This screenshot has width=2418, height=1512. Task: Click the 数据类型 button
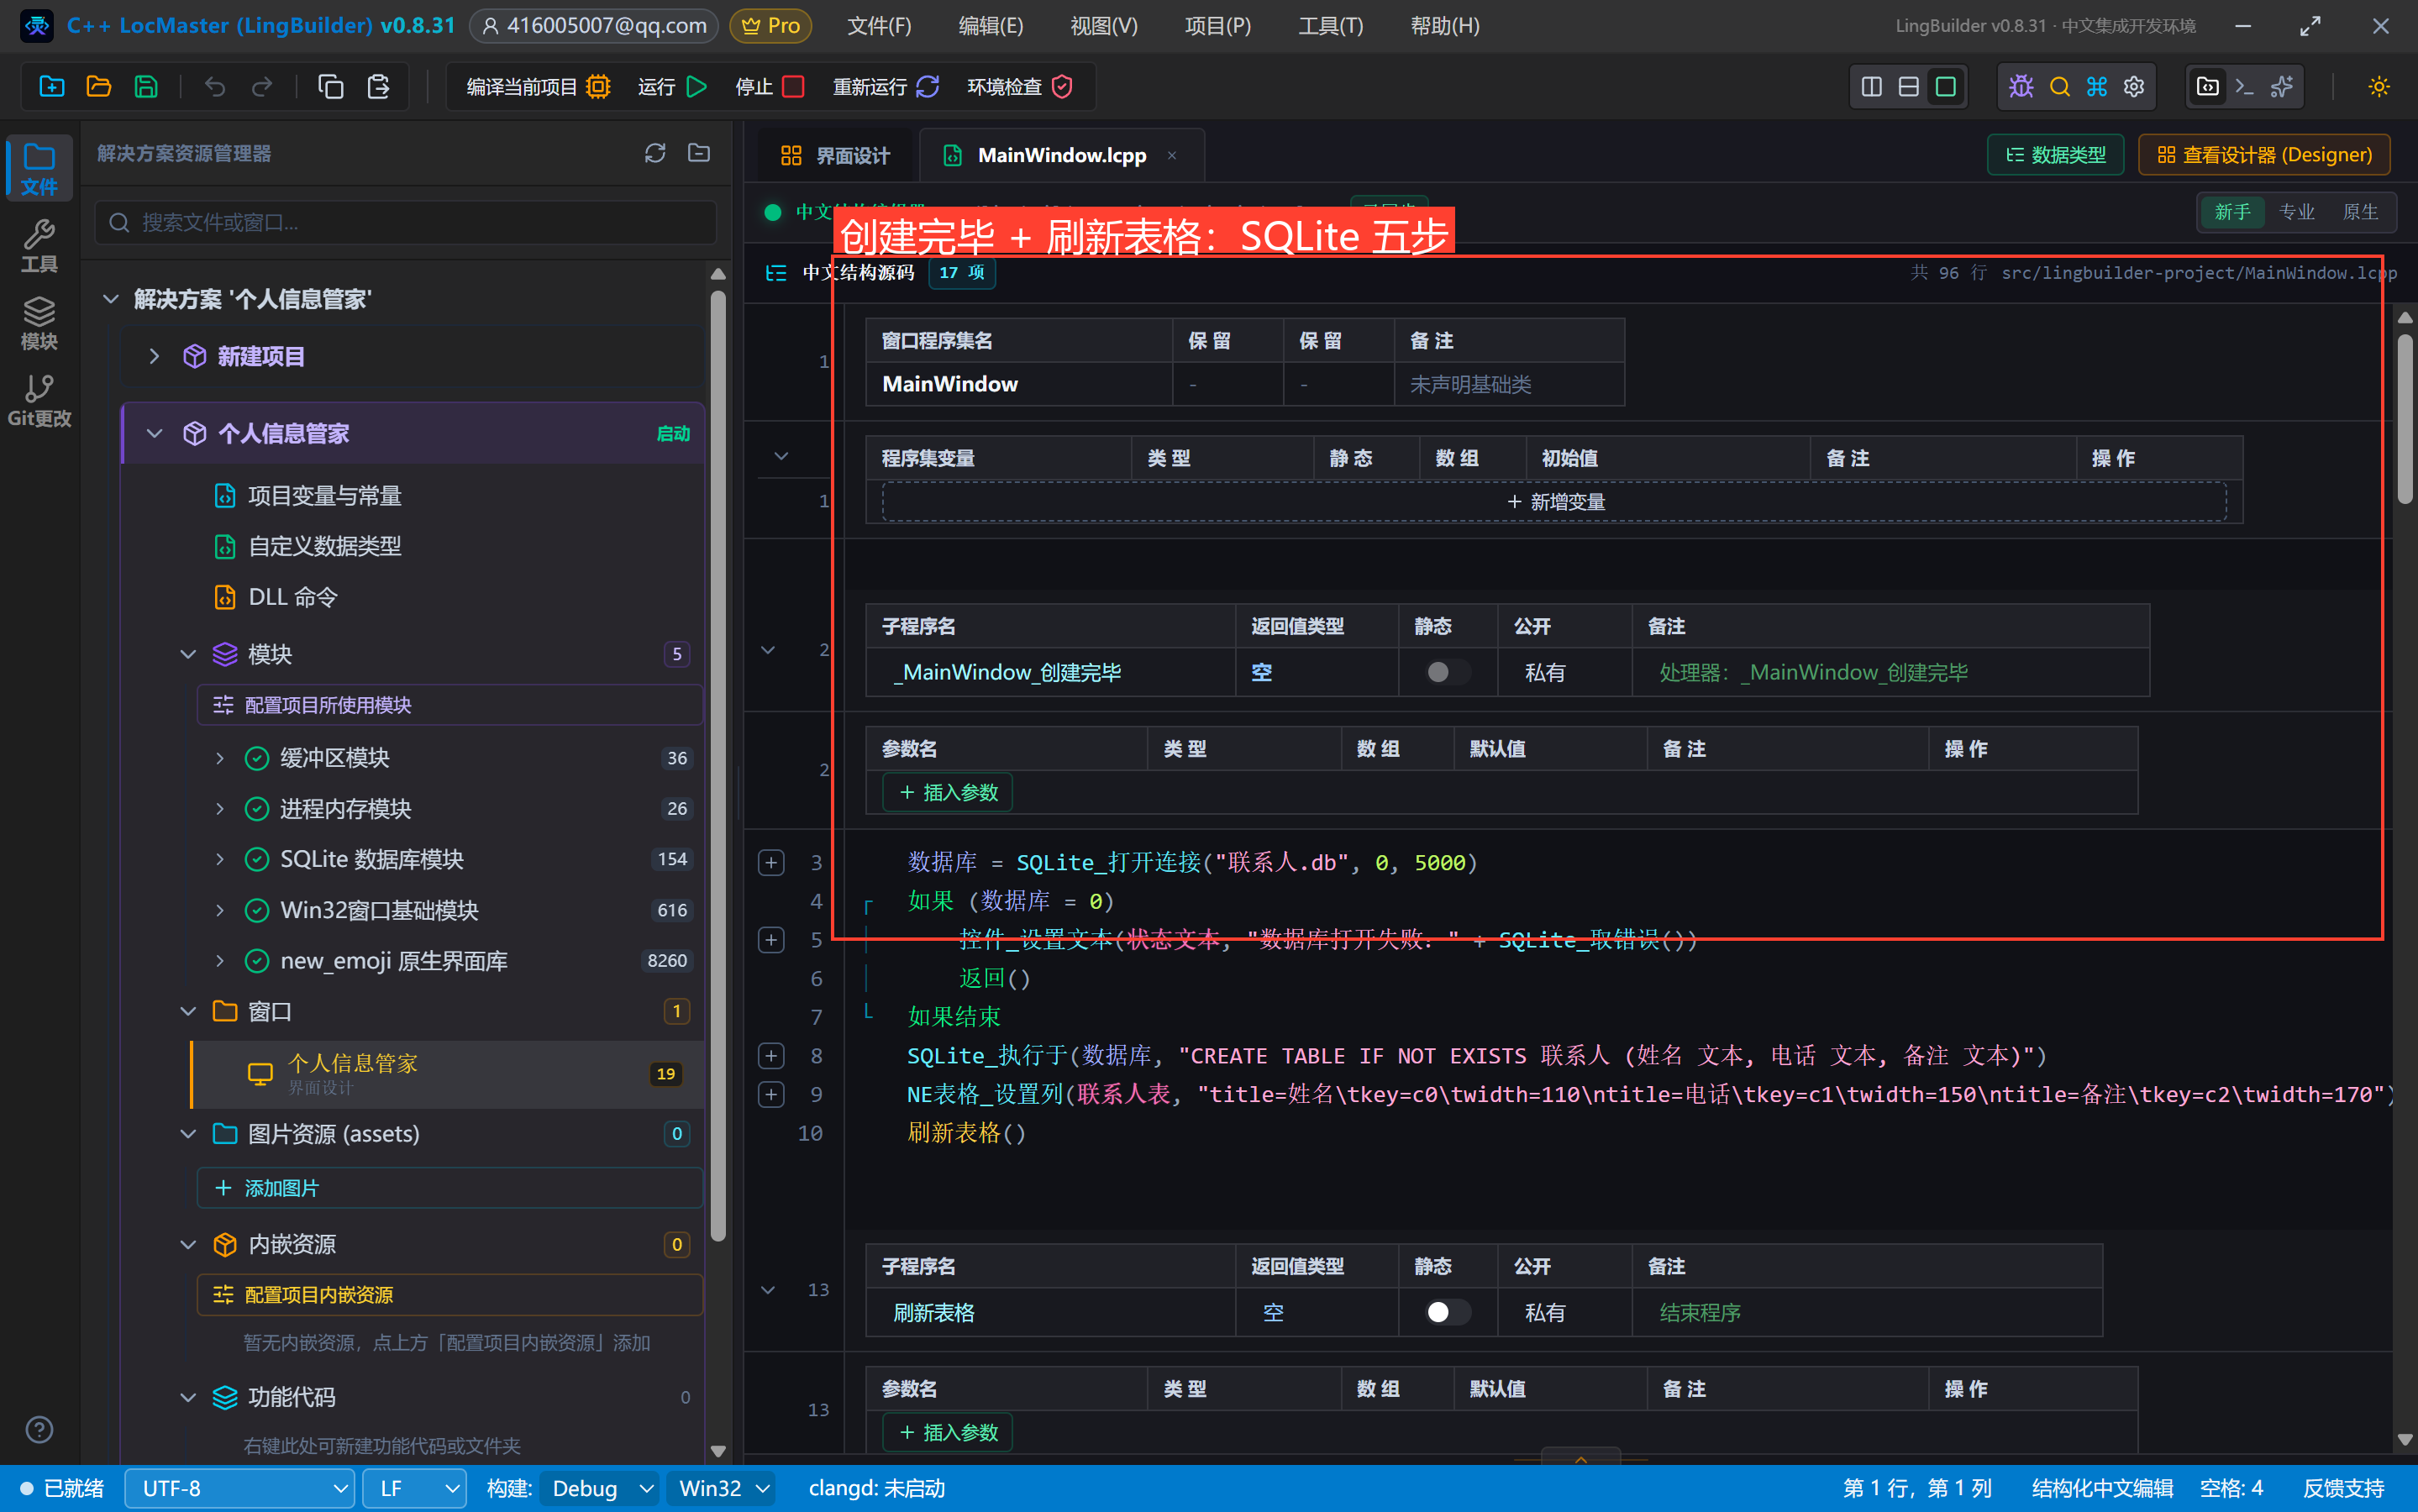click(2055, 155)
